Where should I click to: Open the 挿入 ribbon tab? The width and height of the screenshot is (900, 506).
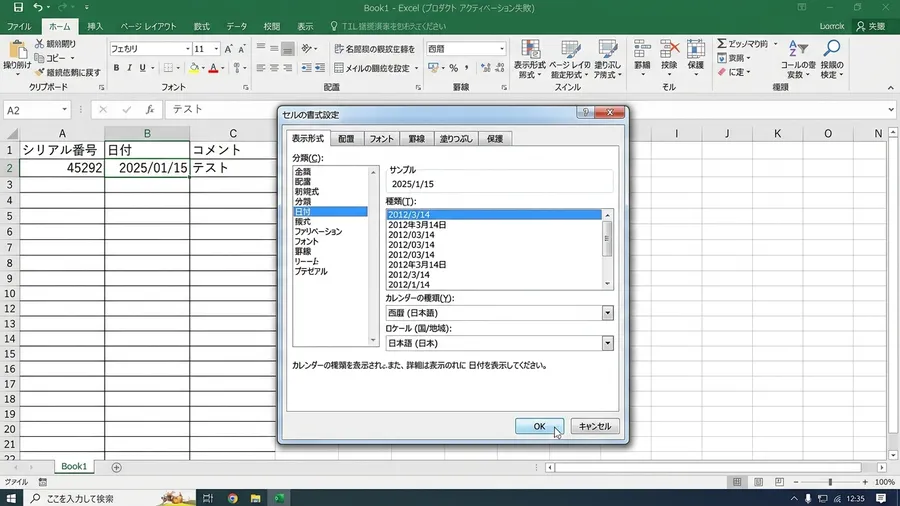click(95, 26)
